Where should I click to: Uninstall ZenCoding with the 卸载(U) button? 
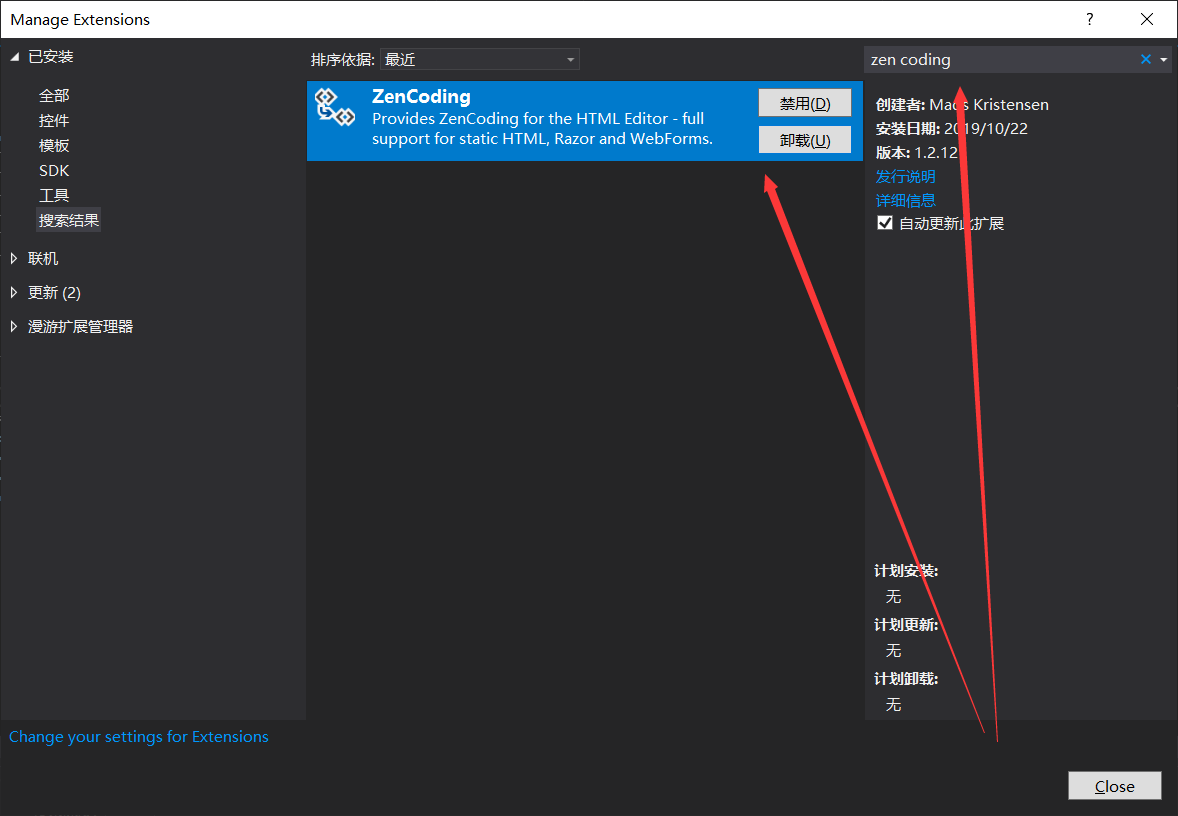click(x=805, y=140)
